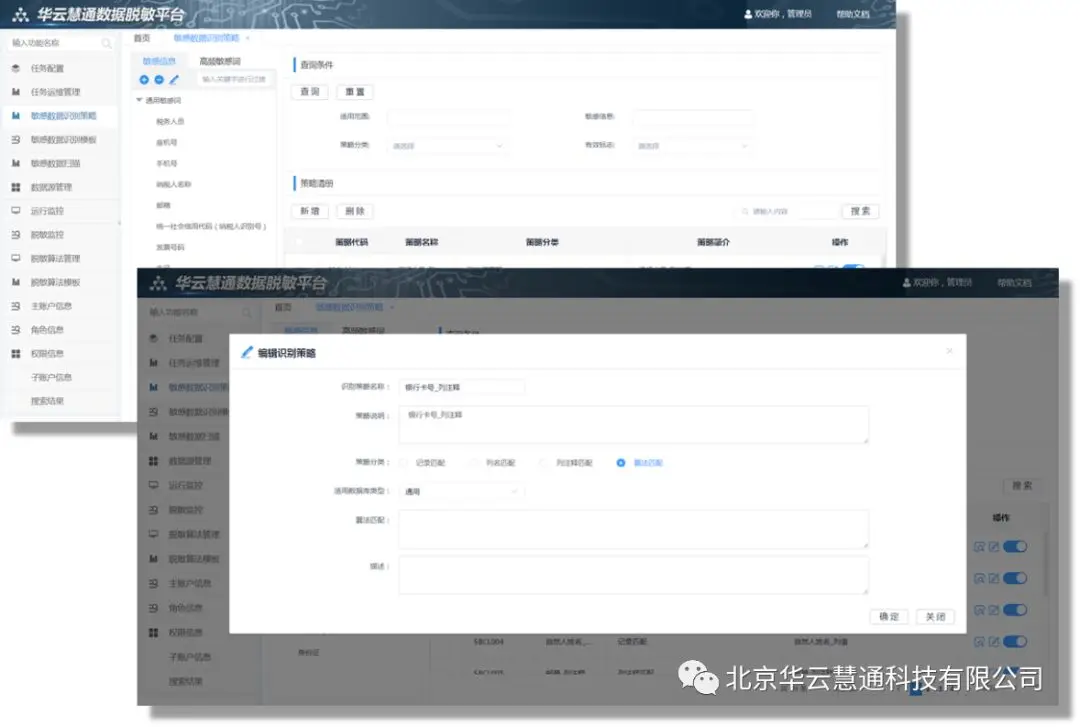This screenshot has height=727, width=1080.
Task: Toggle the enable switch in the SBCL004 row
Action: tap(1015, 642)
